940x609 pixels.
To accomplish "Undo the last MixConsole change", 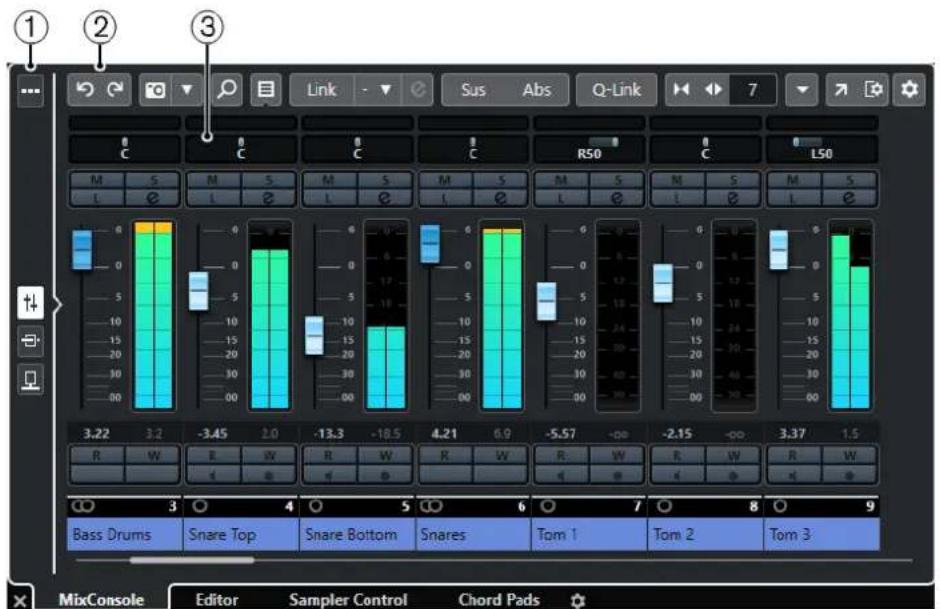I will pyautogui.click(x=85, y=90).
